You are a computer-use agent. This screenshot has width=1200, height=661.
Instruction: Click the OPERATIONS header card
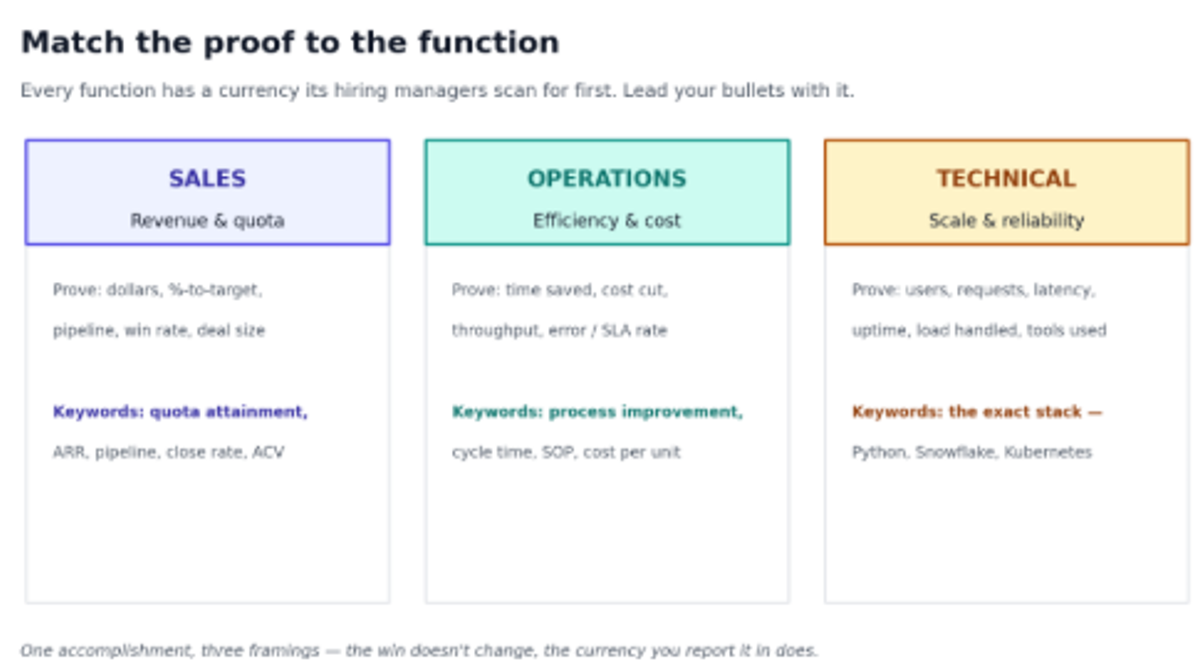click(x=607, y=192)
